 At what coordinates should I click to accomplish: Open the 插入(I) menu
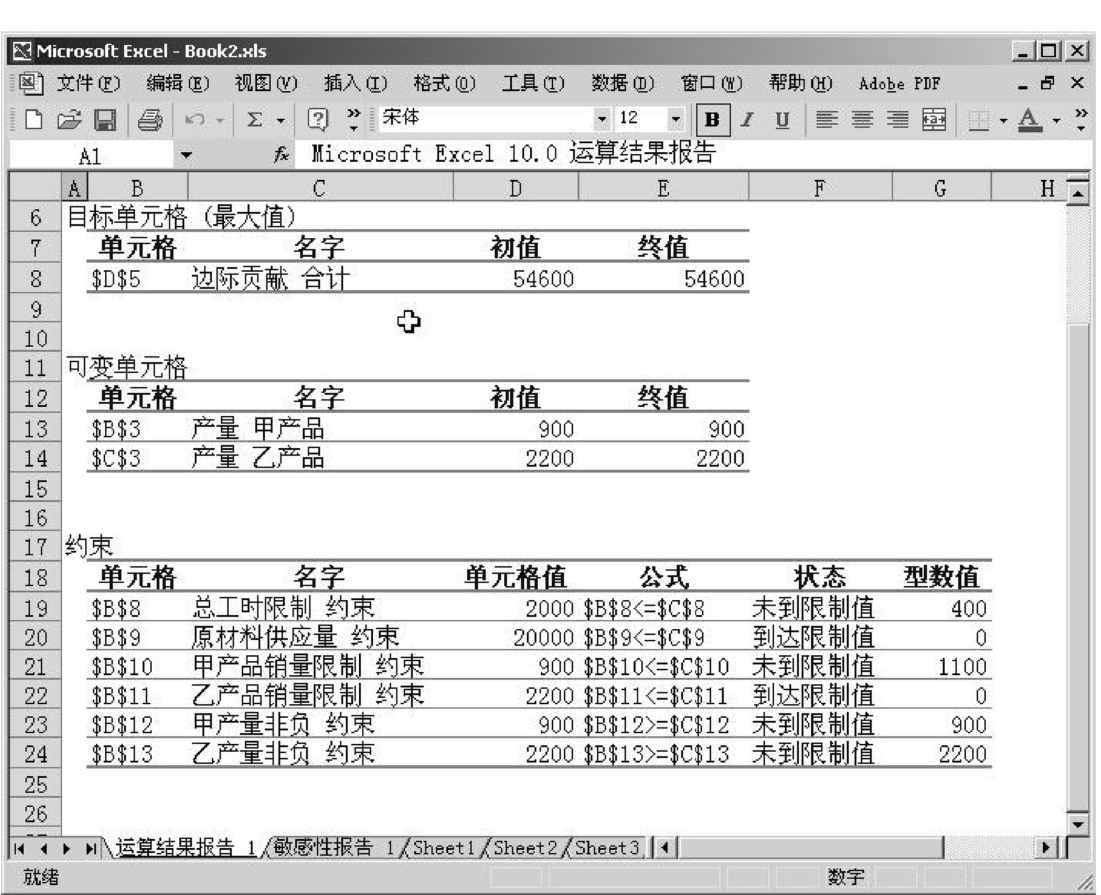tap(355, 84)
